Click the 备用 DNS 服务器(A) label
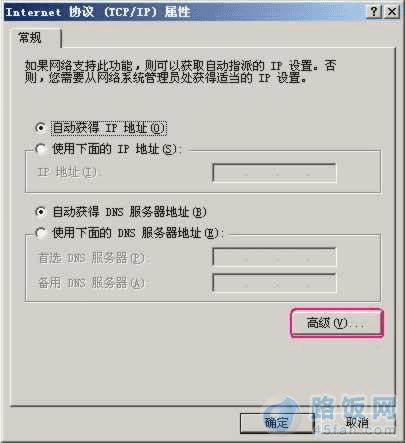Image resolution: width=405 pixels, height=443 pixels. (x=91, y=283)
